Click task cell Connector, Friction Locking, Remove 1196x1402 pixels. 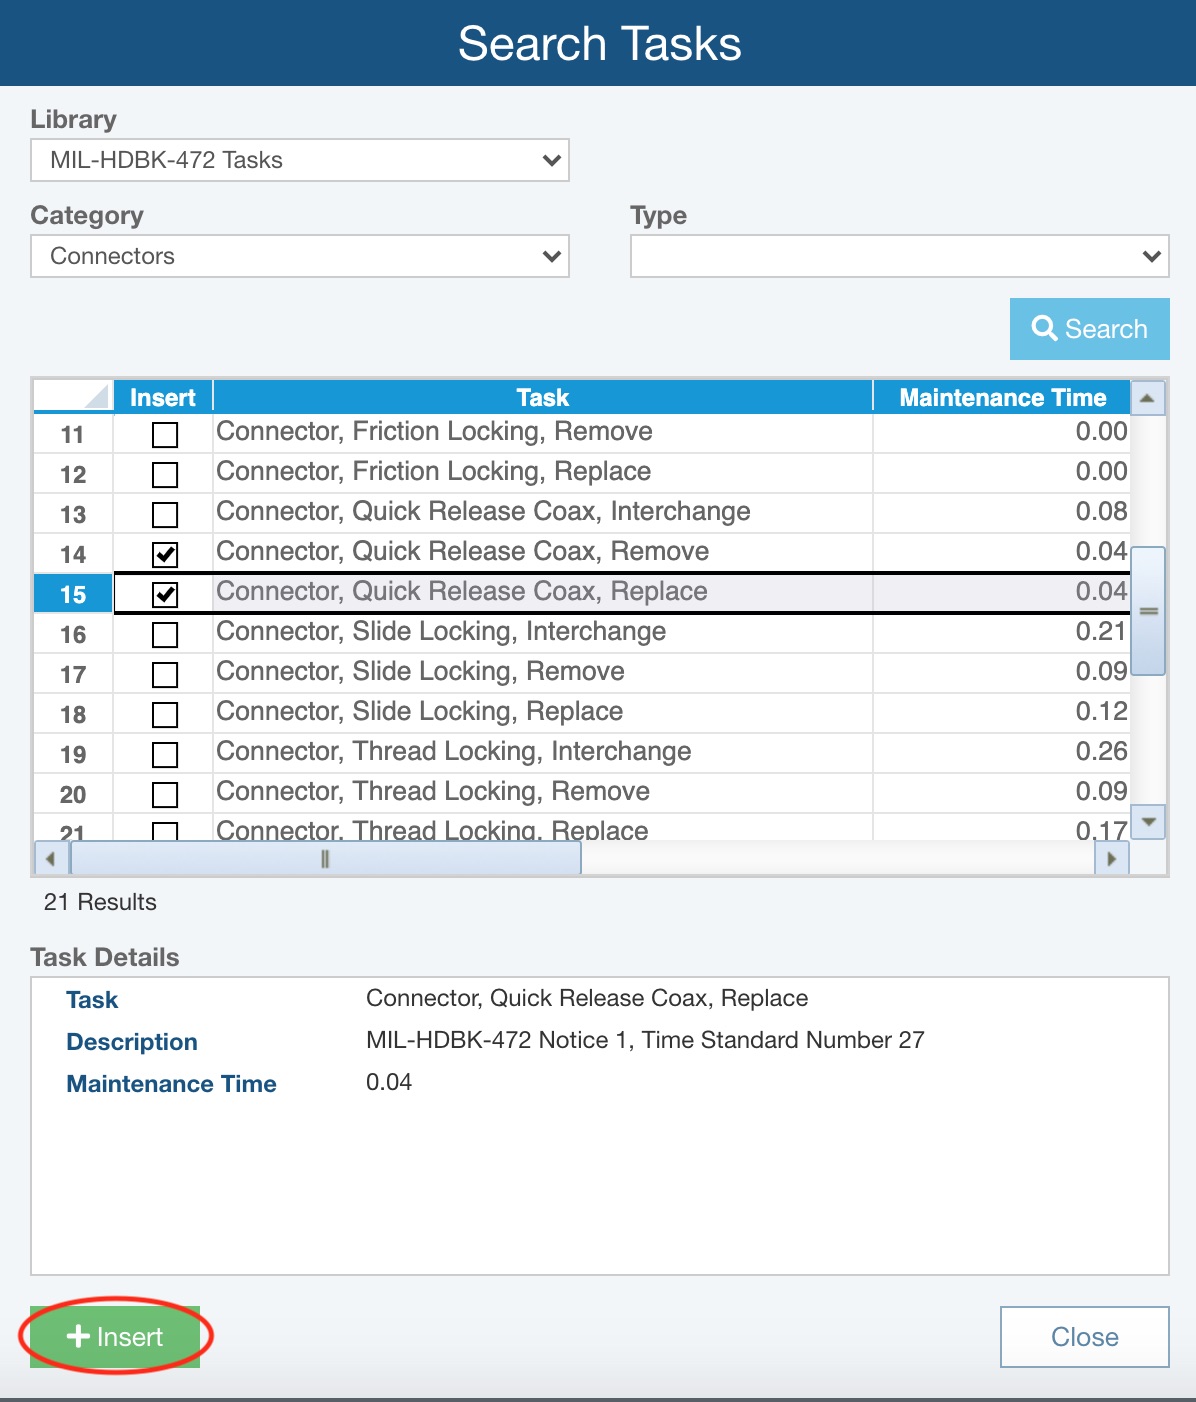tap(543, 432)
